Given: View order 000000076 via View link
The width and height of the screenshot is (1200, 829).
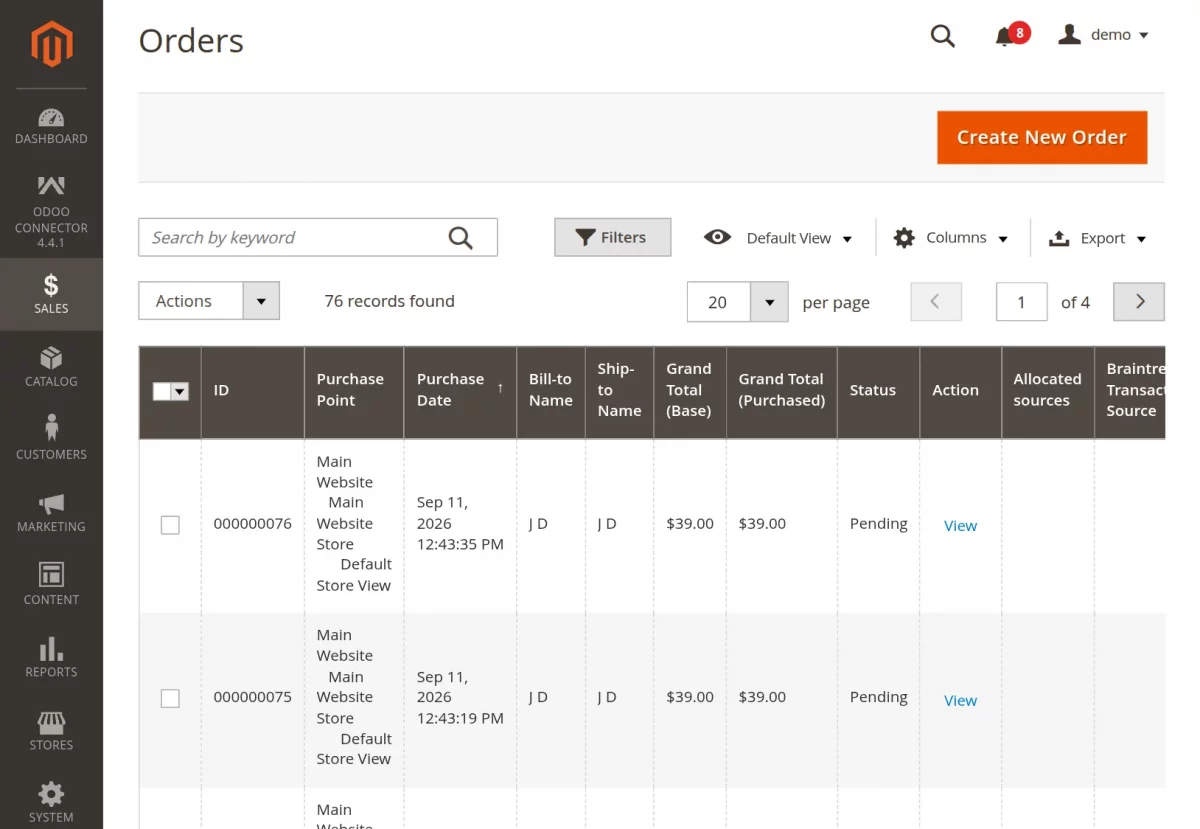Looking at the screenshot, I should click(x=960, y=525).
